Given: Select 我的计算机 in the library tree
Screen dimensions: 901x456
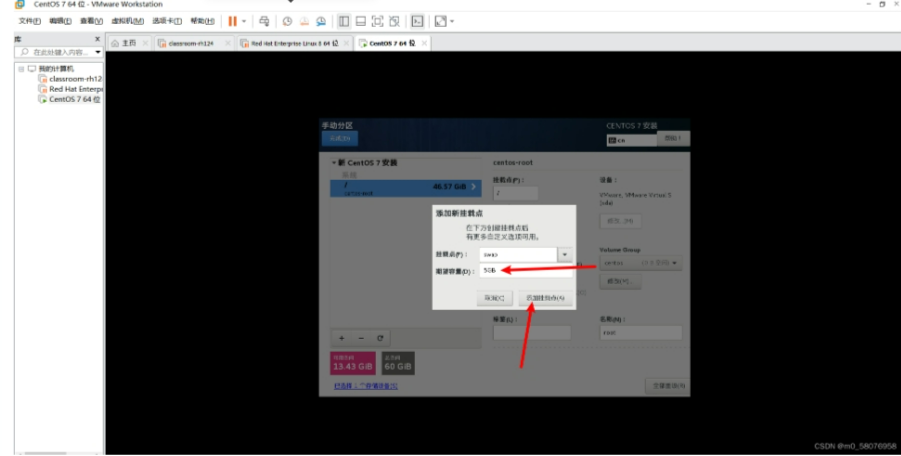Looking at the screenshot, I should (56, 69).
